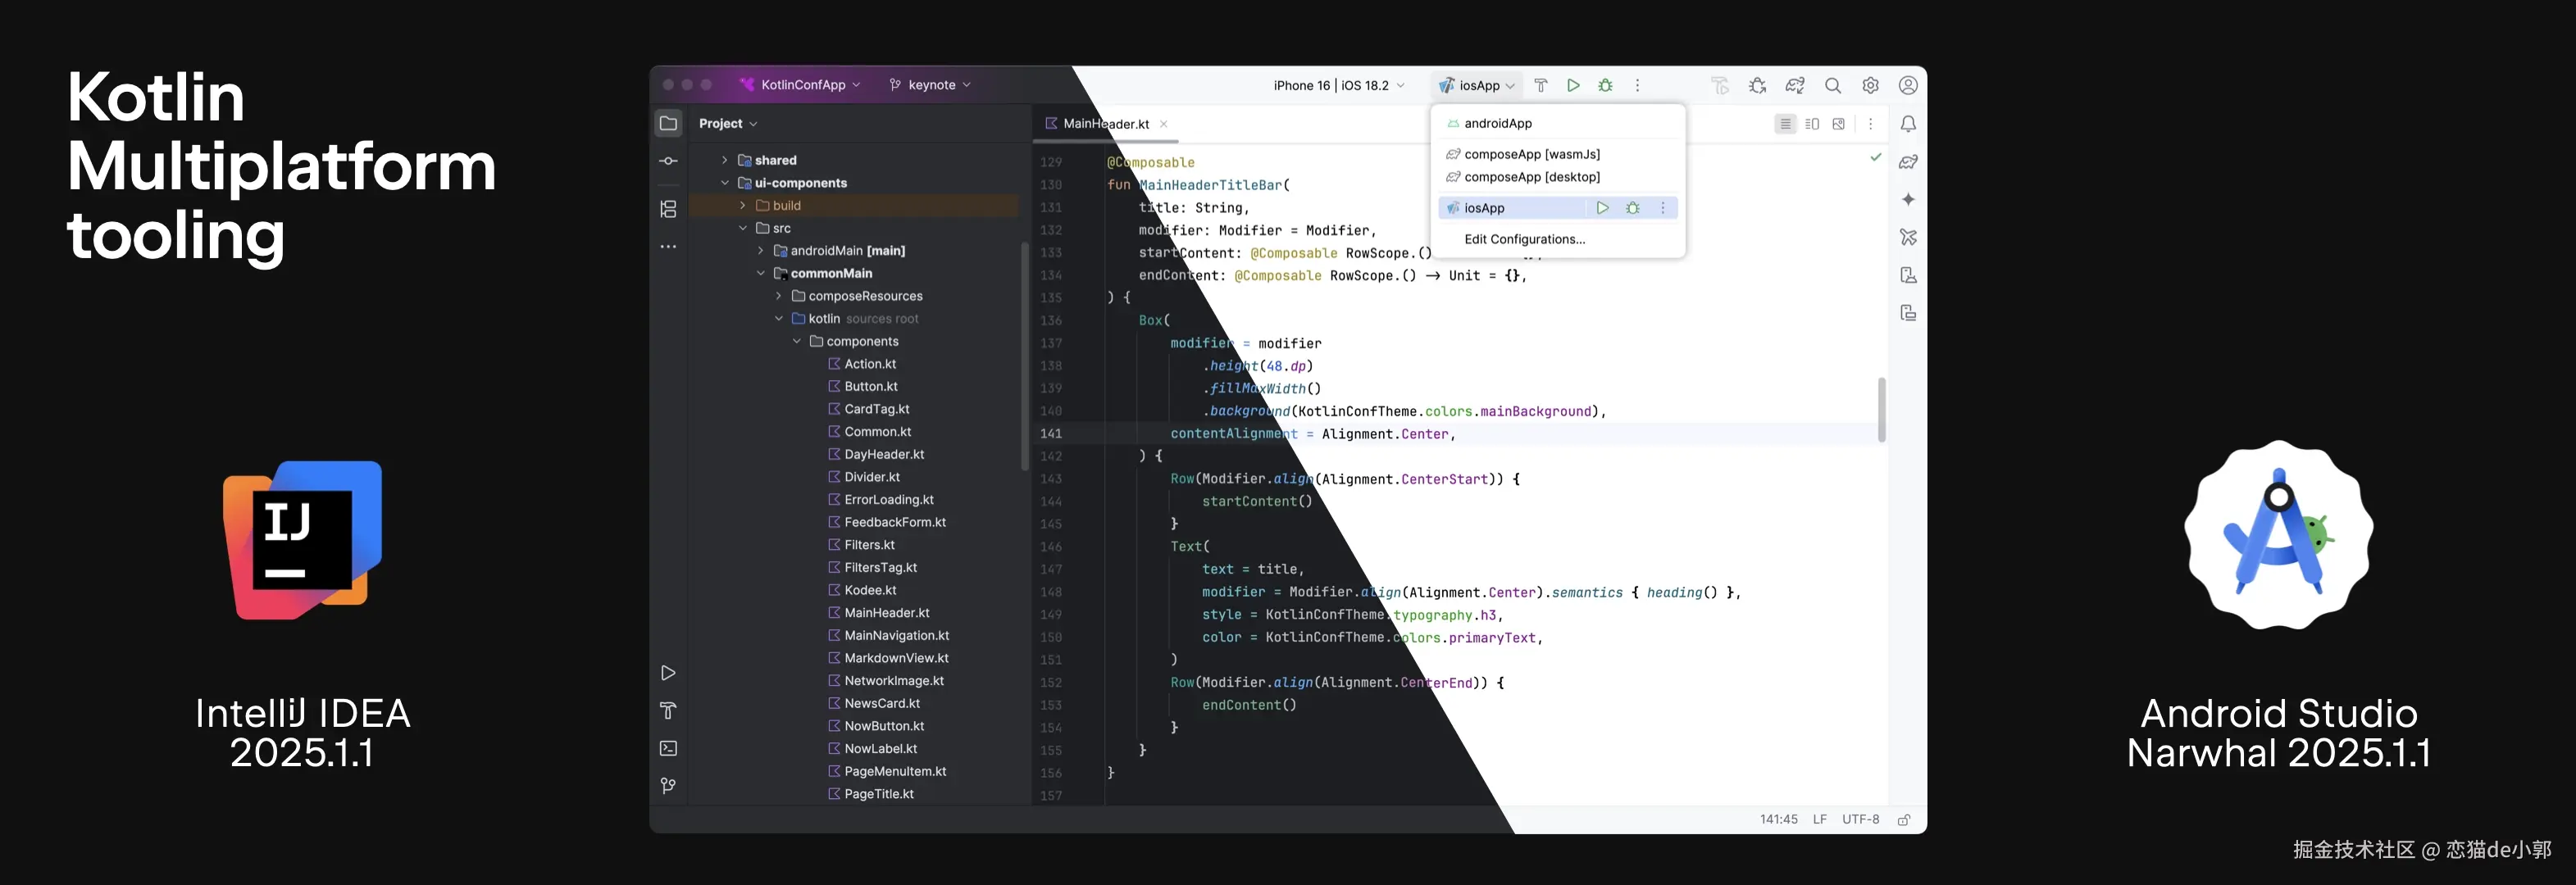Open Git branch tool window icon
Screen dimensions: 2576x885
click(x=668, y=786)
